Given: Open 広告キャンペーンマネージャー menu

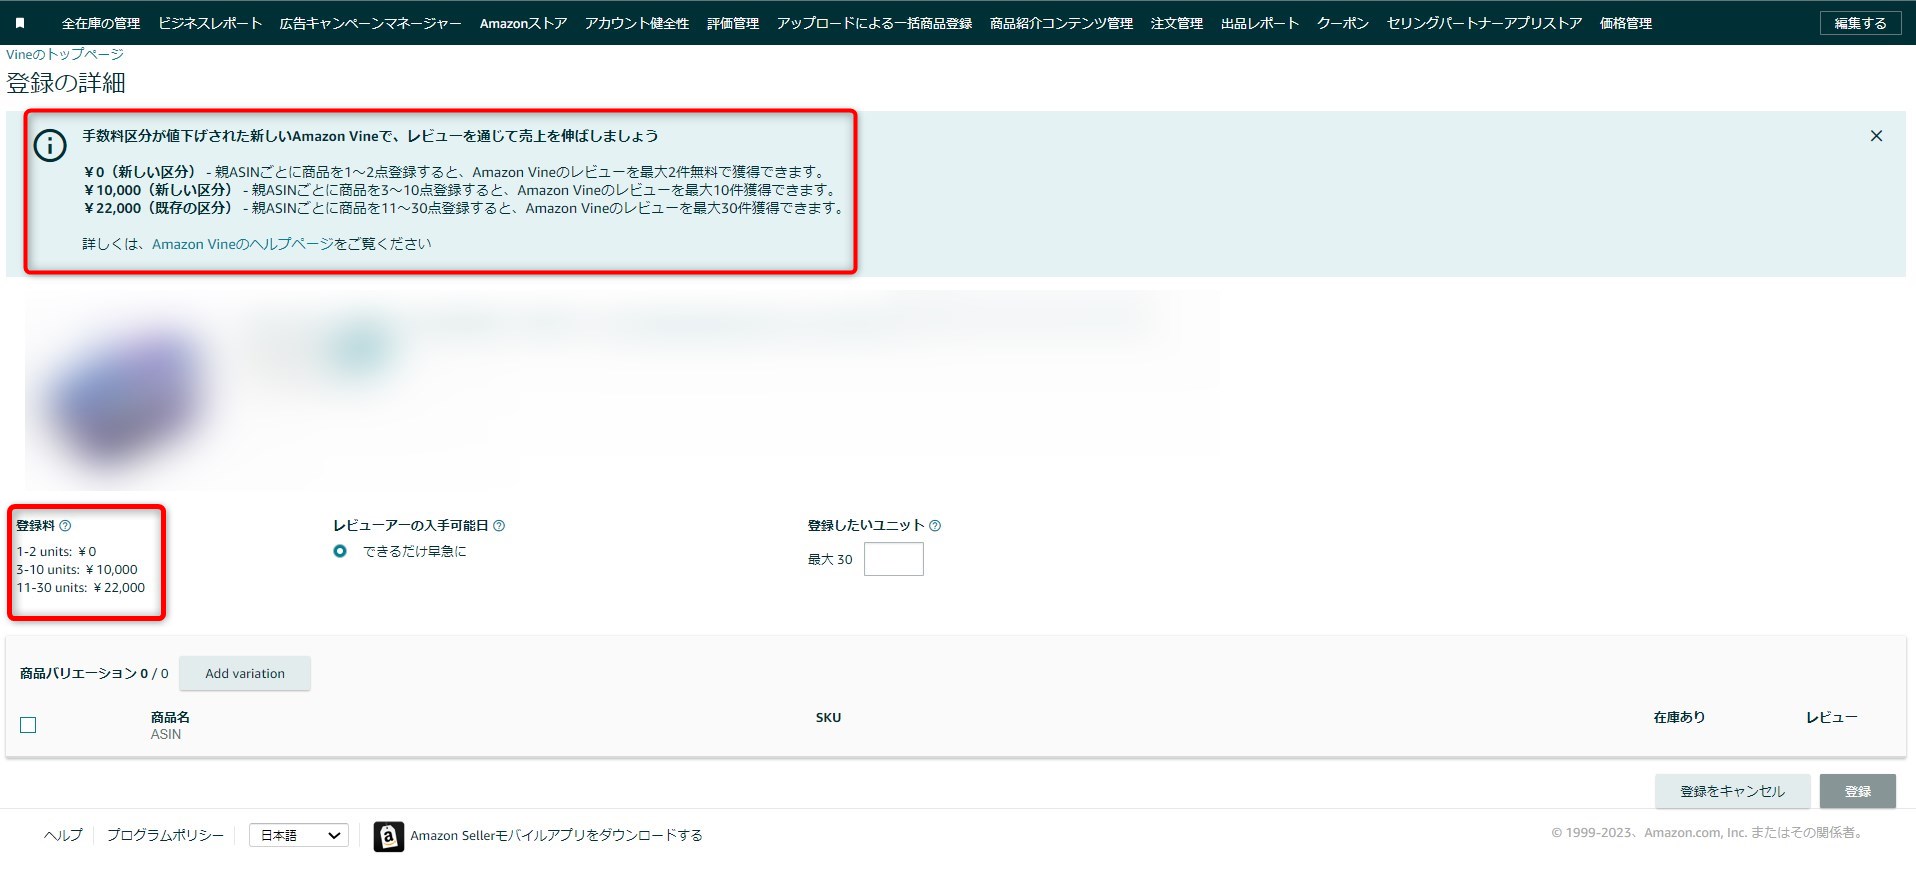Looking at the screenshot, I should (x=371, y=23).
